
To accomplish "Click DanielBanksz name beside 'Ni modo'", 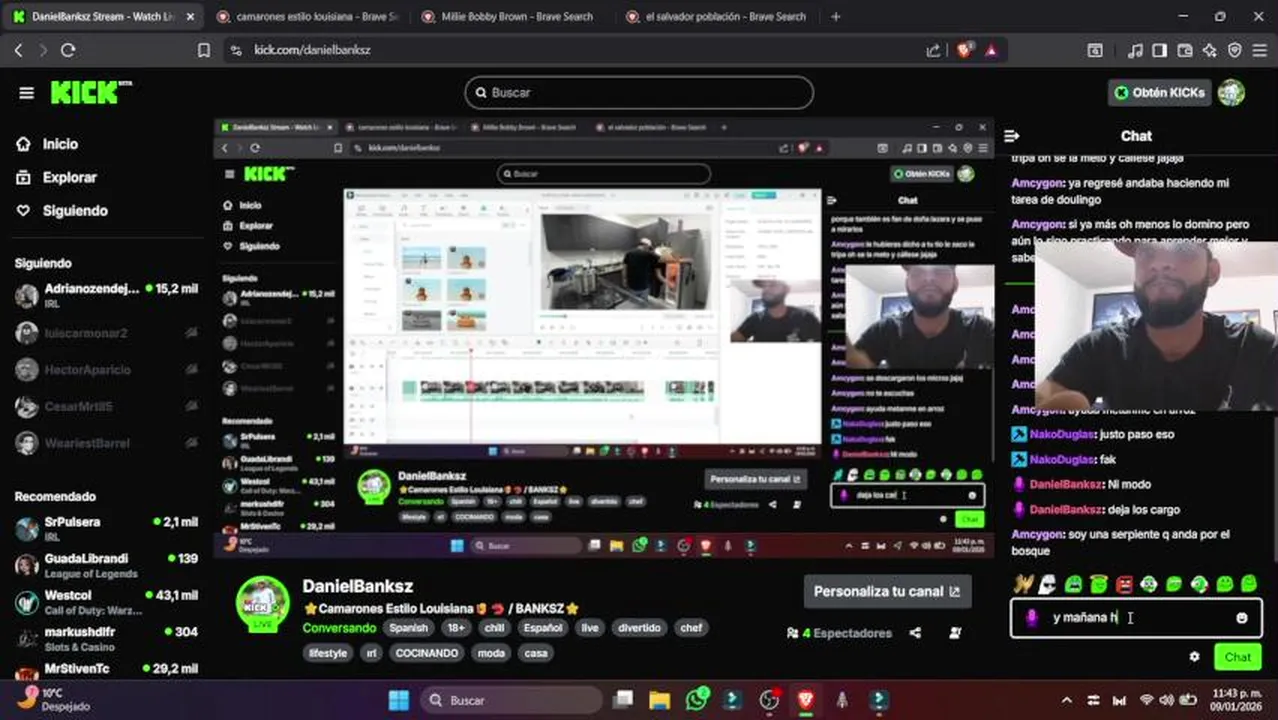I will click(x=1065, y=484).
